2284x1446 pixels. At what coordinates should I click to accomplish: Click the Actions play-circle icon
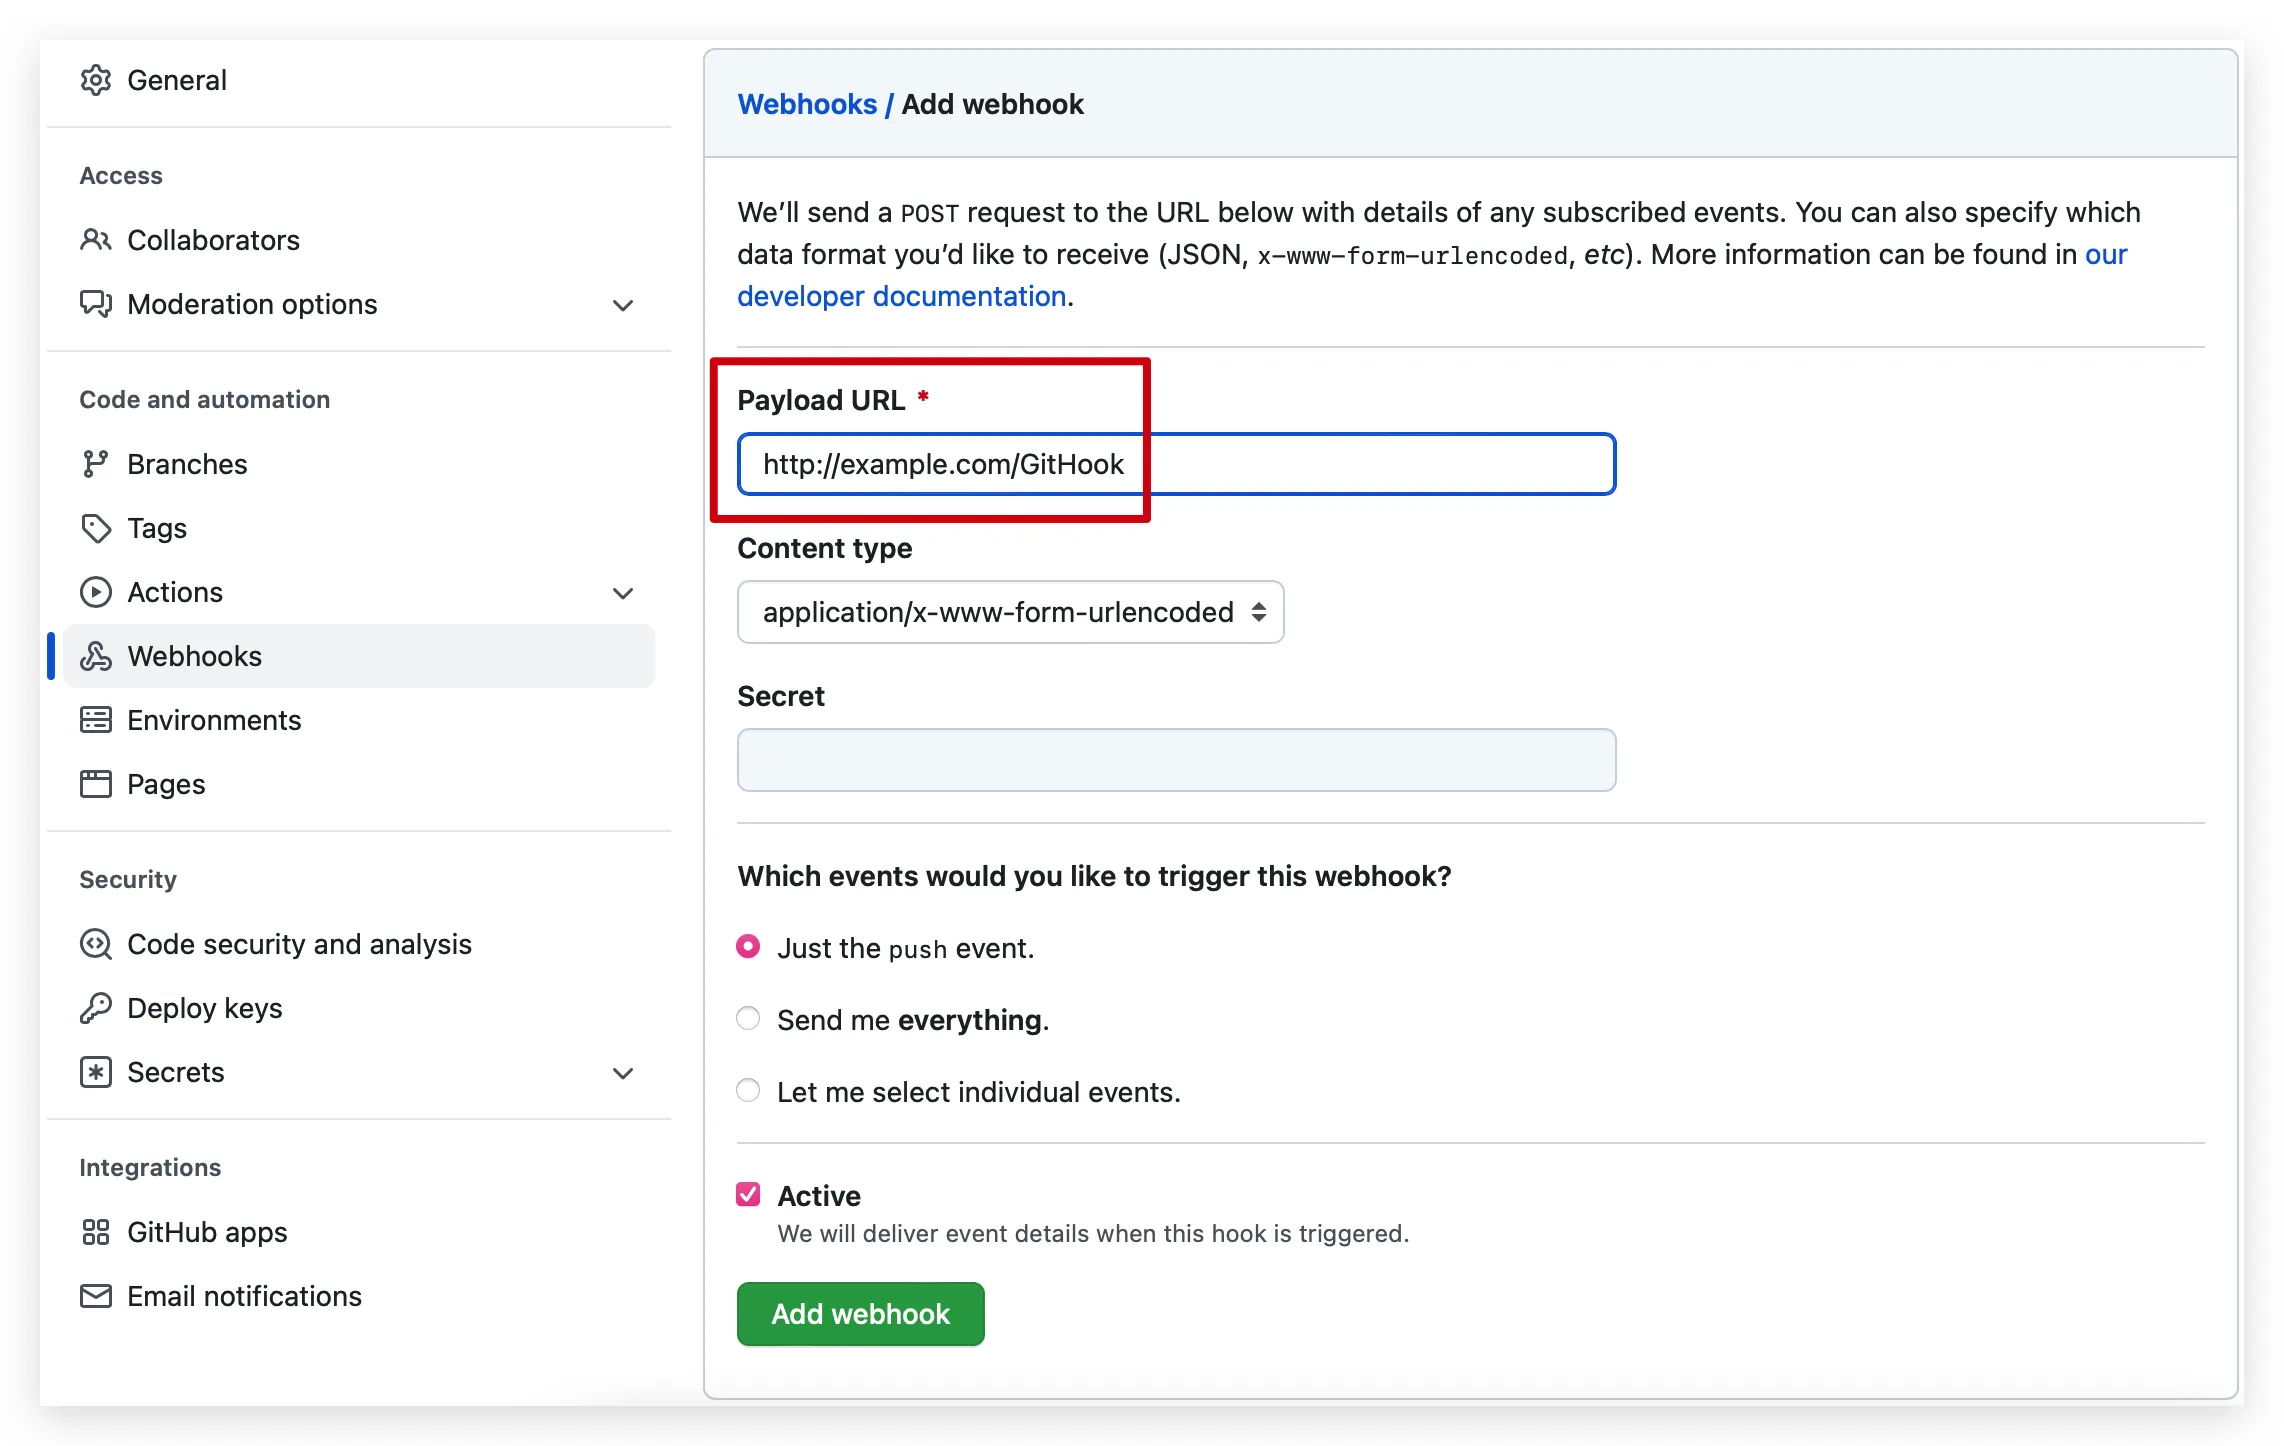coord(96,592)
